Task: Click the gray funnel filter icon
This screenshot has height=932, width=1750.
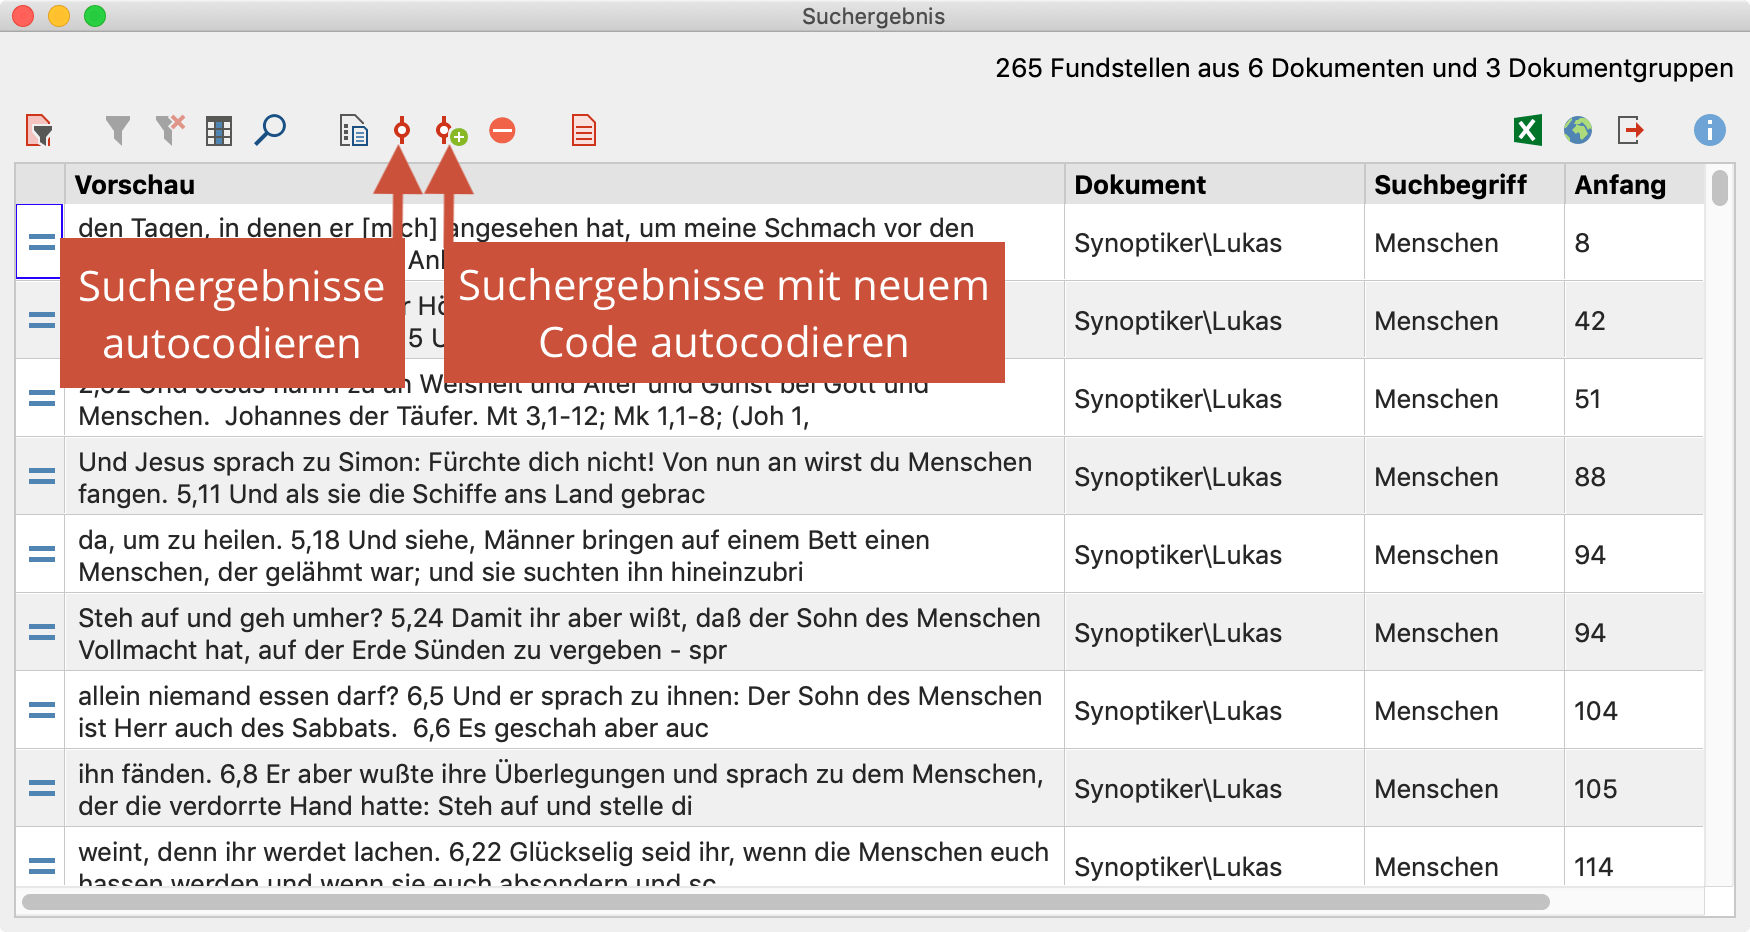Action: coord(118,131)
